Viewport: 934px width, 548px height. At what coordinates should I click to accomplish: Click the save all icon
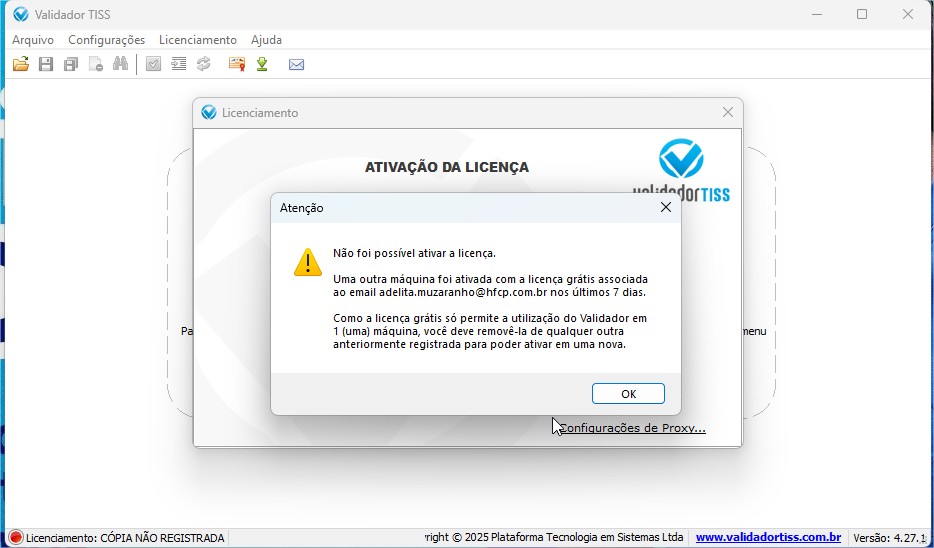coord(70,64)
